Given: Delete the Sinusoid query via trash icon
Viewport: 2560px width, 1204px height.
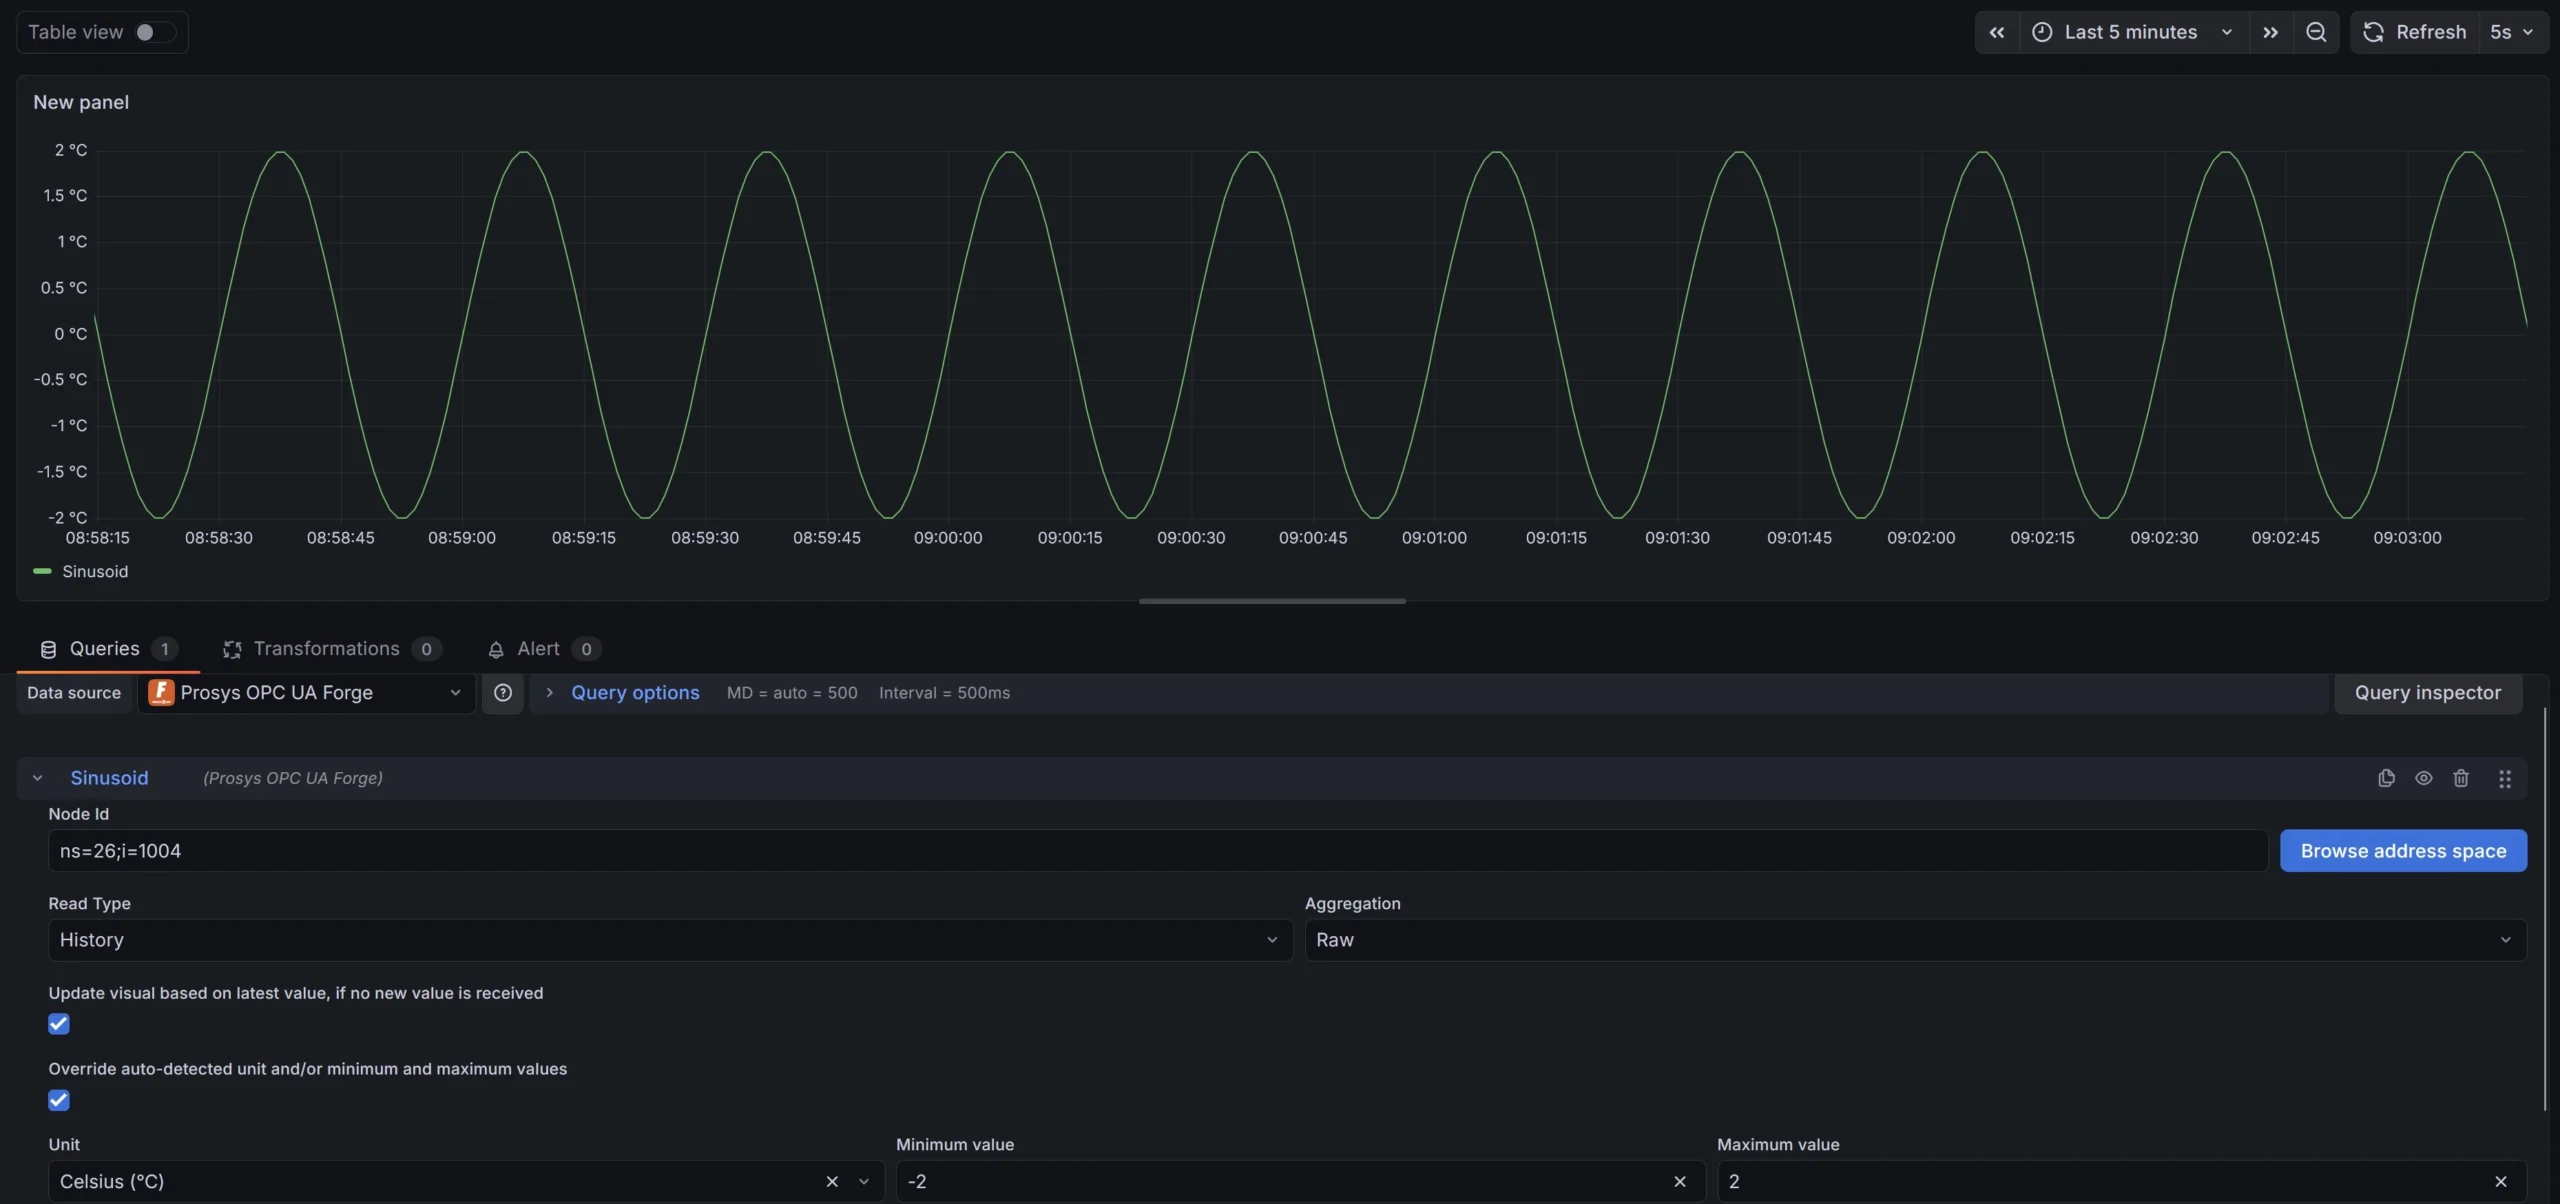Looking at the screenshot, I should pyautogui.click(x=2461, y=778).
